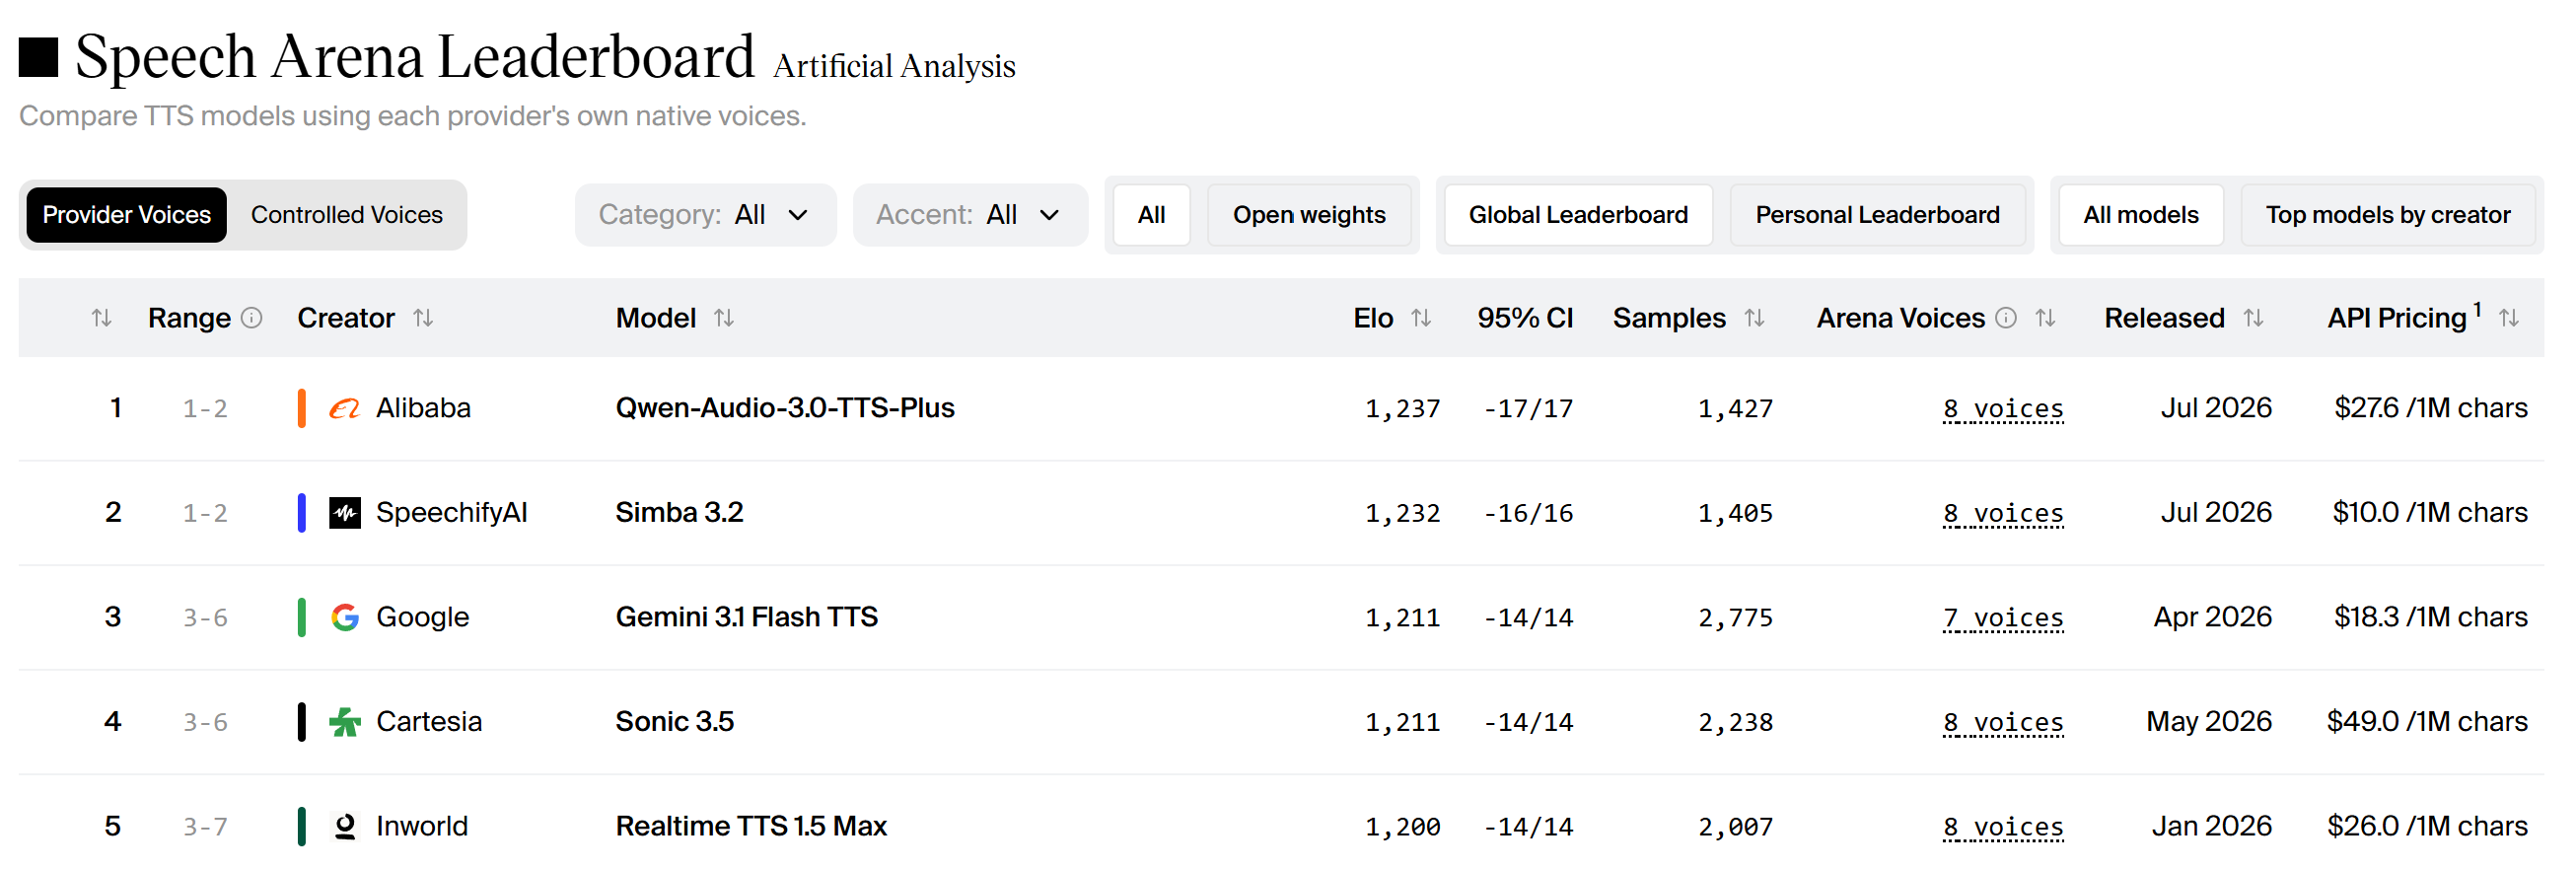Open 7 voices link for Gemini 3.1 Flash TTS
This screenshot has width=2576, height=870.
click(x=2003, y=618)
